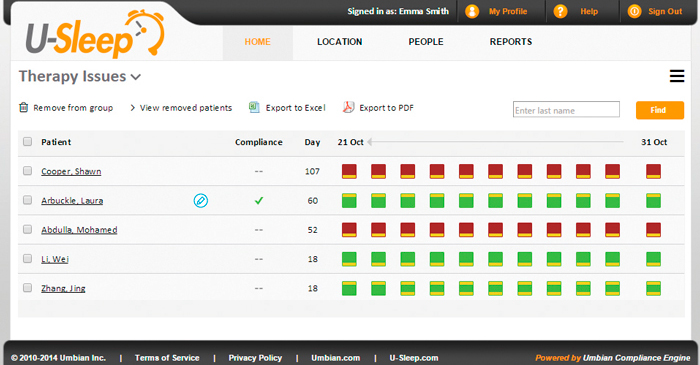The height and width of the screenshot is (365, 700).
Task: Click Arbuckle, Laura's 31 Oct green square
Action: [x=654, y=201]
